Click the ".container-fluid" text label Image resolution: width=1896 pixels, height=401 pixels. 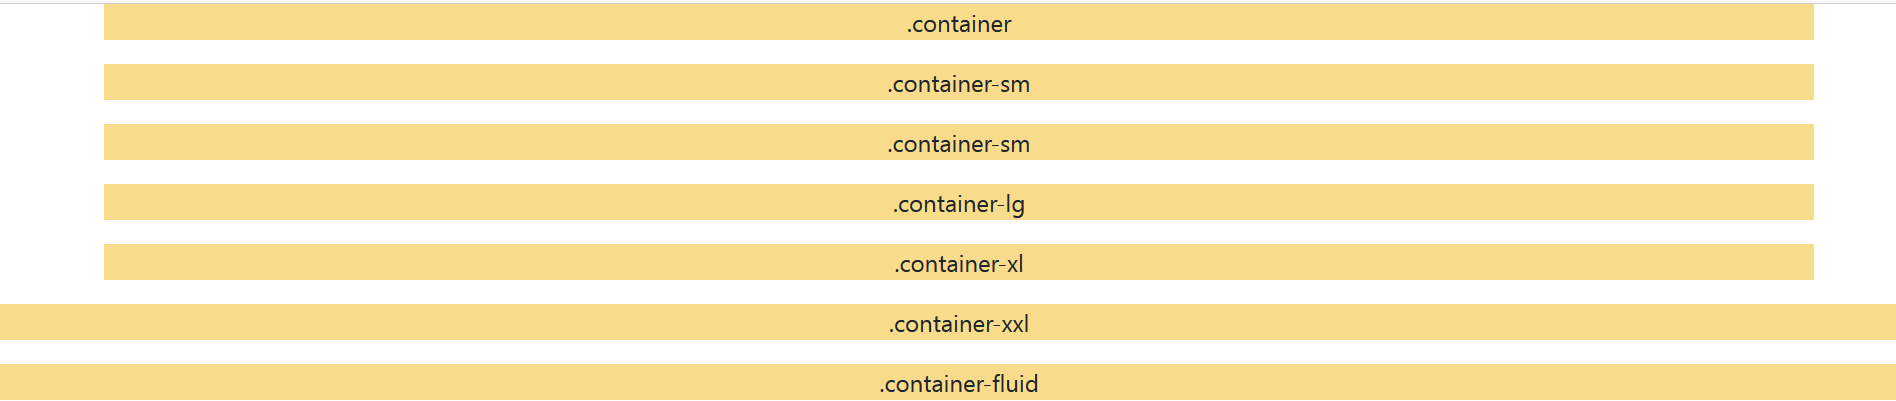click(x=958, y=384)
